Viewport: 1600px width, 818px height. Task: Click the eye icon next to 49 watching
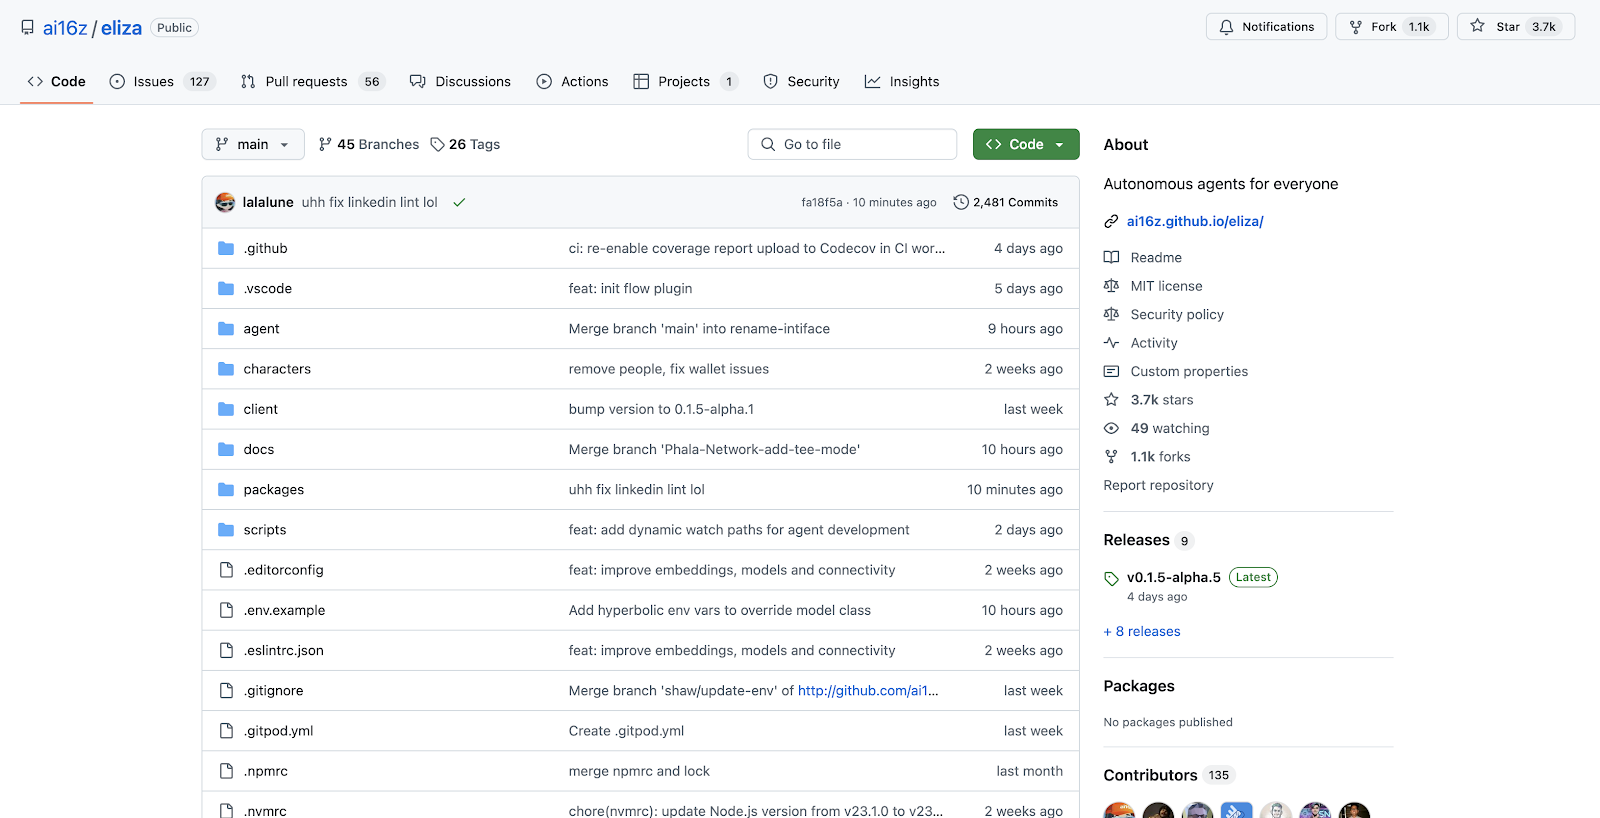point(1111,428)
